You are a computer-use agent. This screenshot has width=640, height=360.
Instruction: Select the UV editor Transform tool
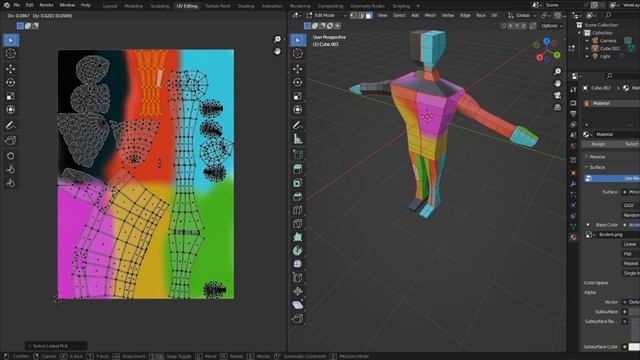tap(11, 110)
